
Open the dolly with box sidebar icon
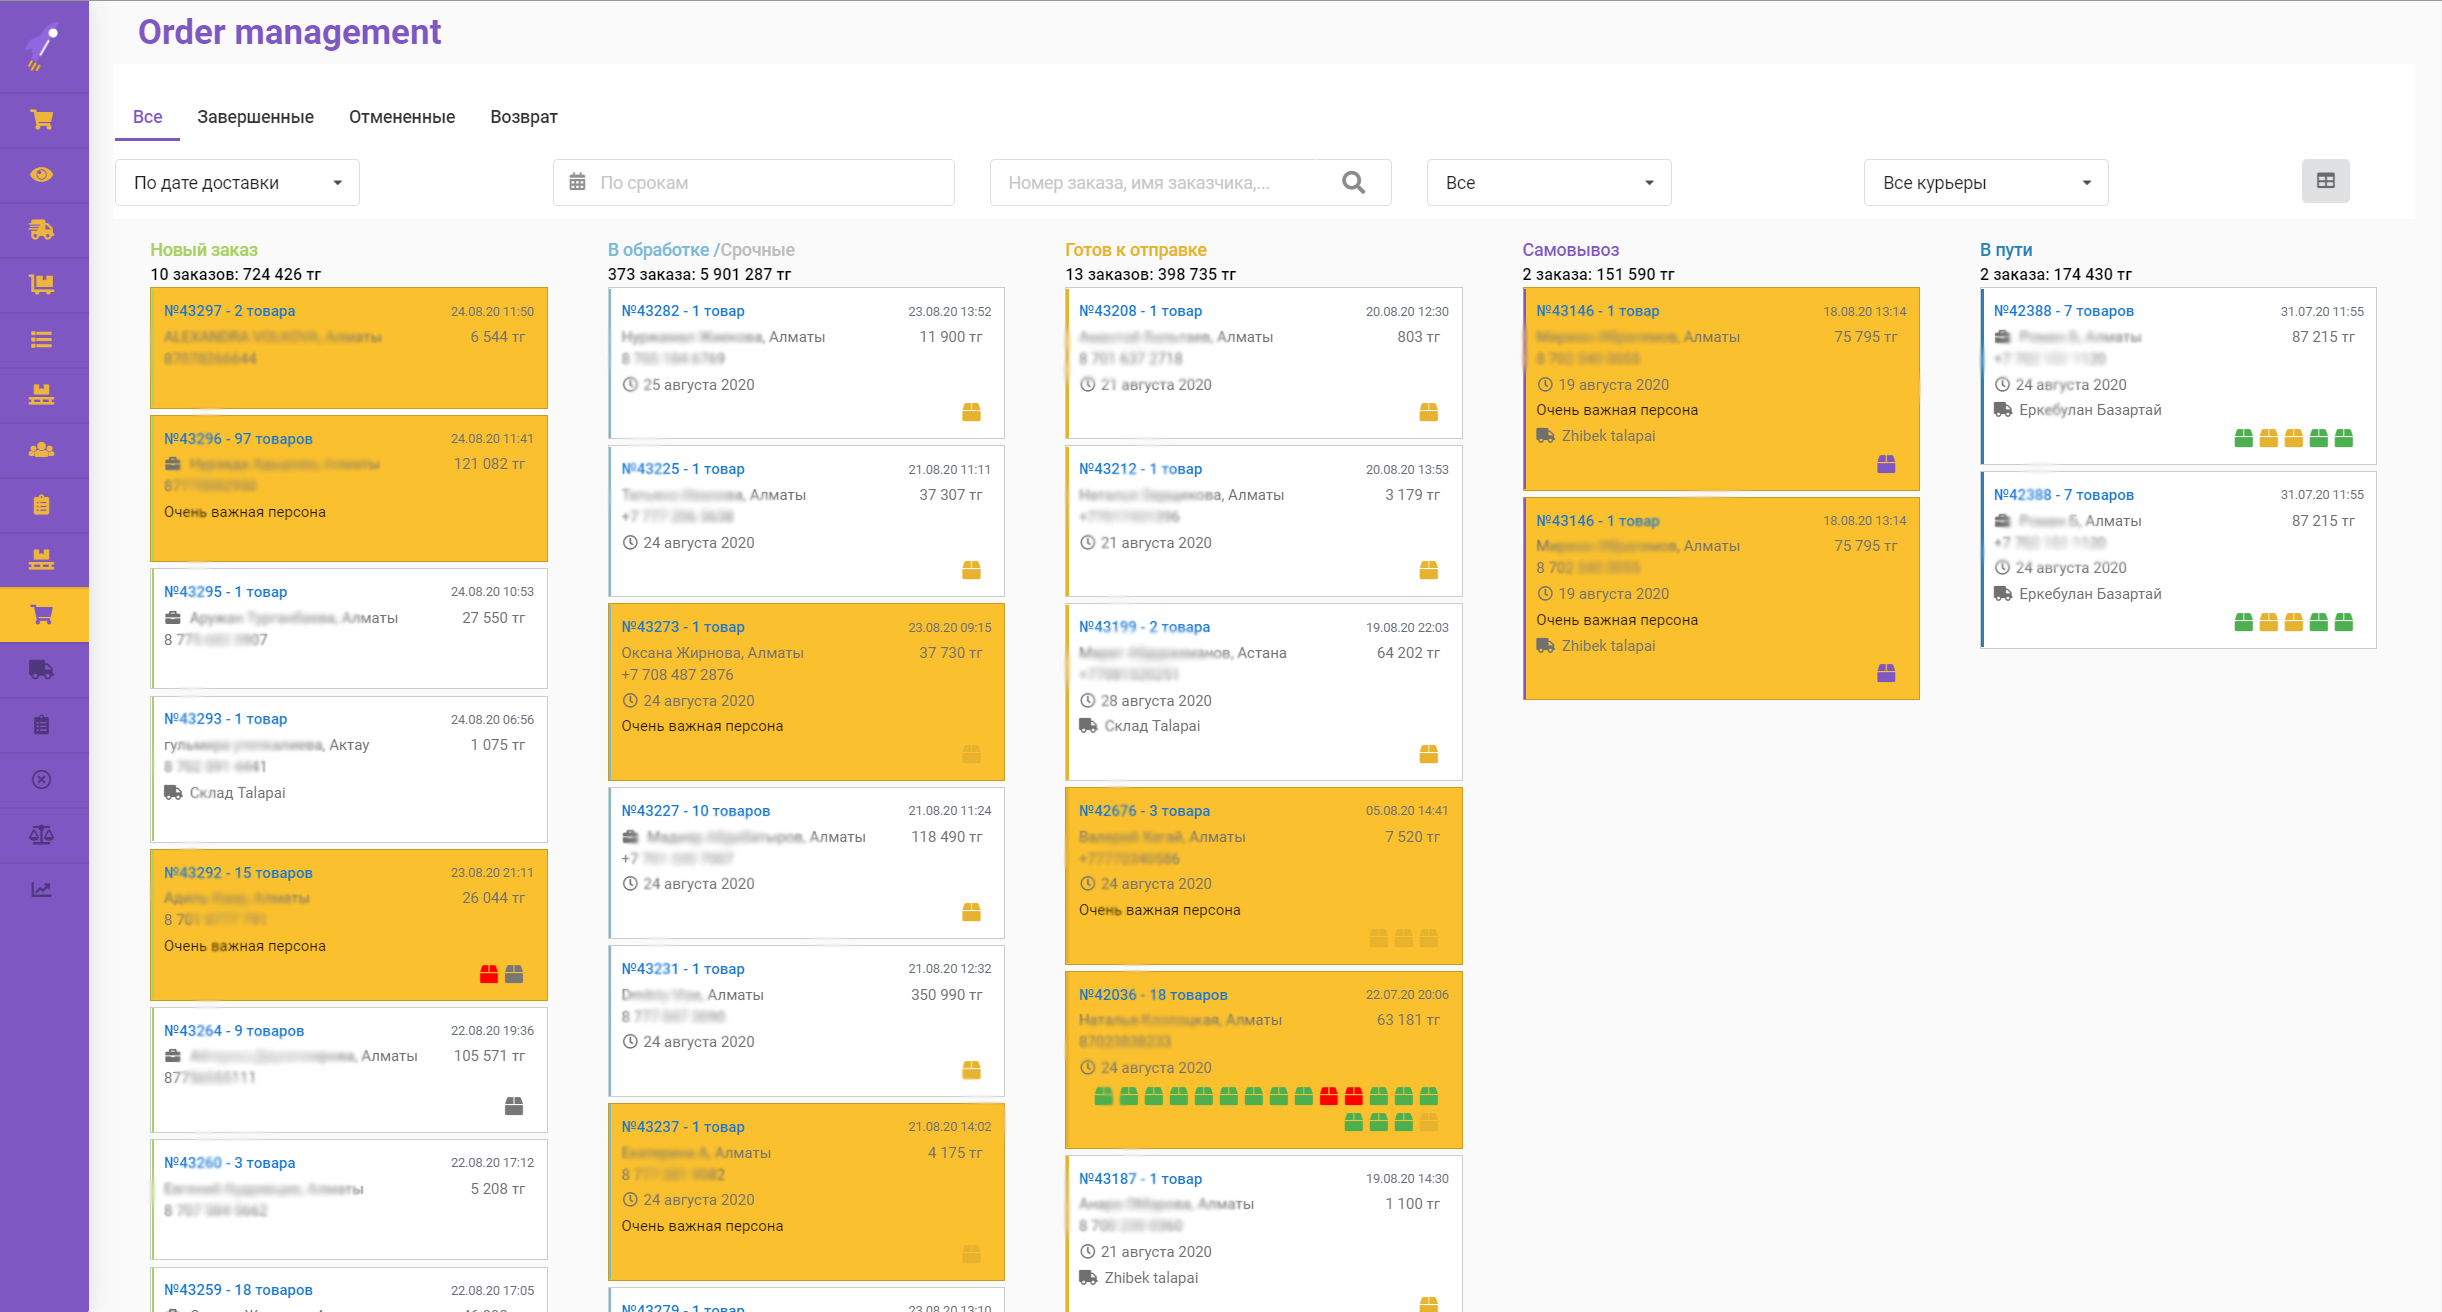42,285
